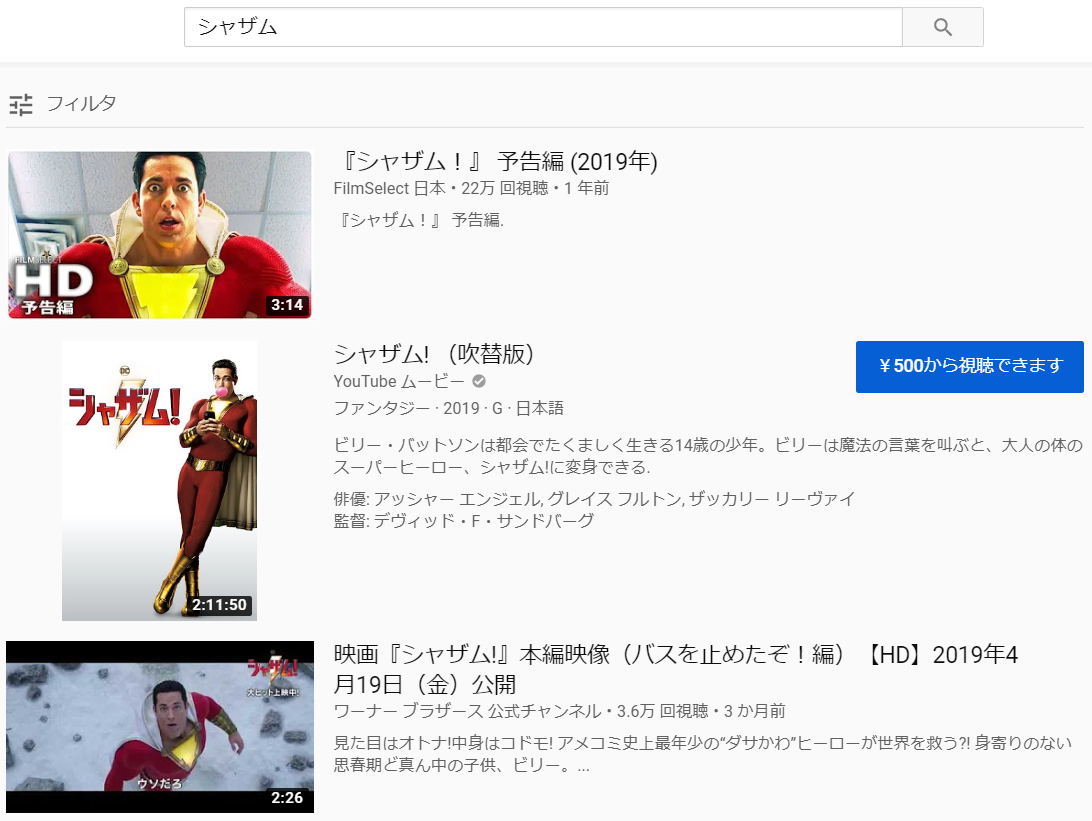1092x821 pixels.
Task: Open the シャザム! (吹替版) title
Action: coord(434,354)
